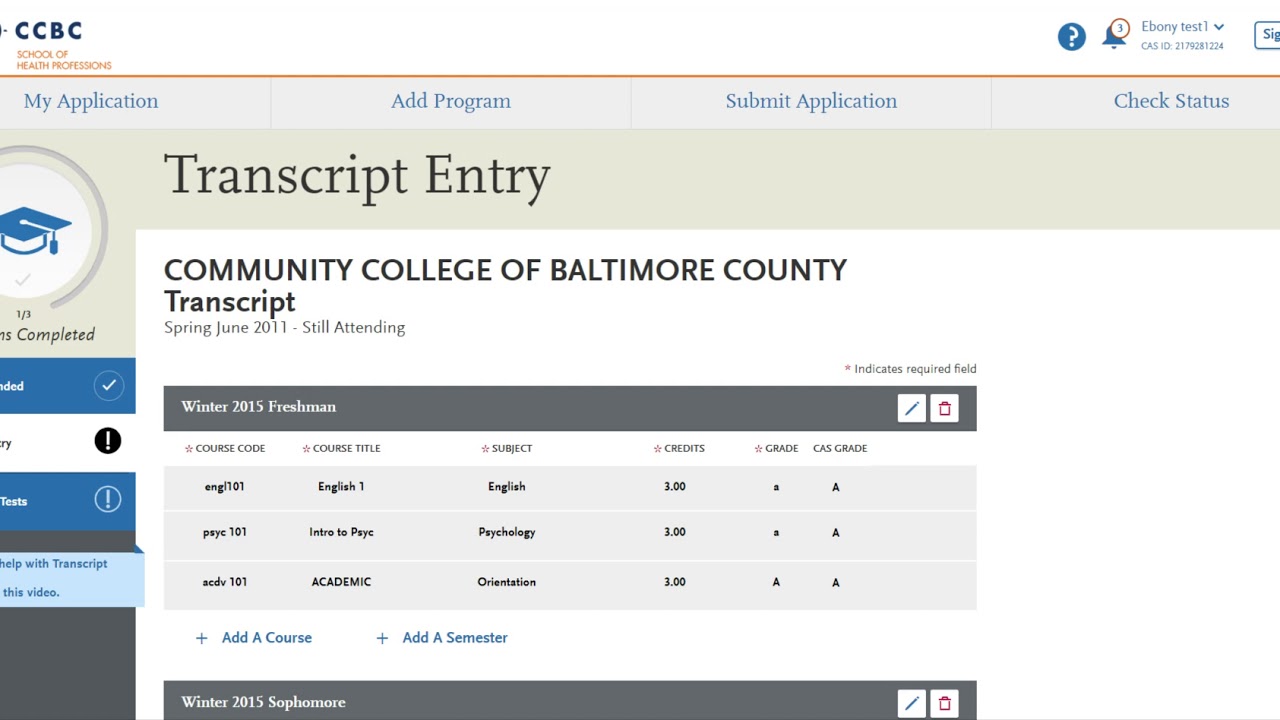This screenshot has width=1280, height=720.
Task: Click Add A Course link
Action: 254,637
